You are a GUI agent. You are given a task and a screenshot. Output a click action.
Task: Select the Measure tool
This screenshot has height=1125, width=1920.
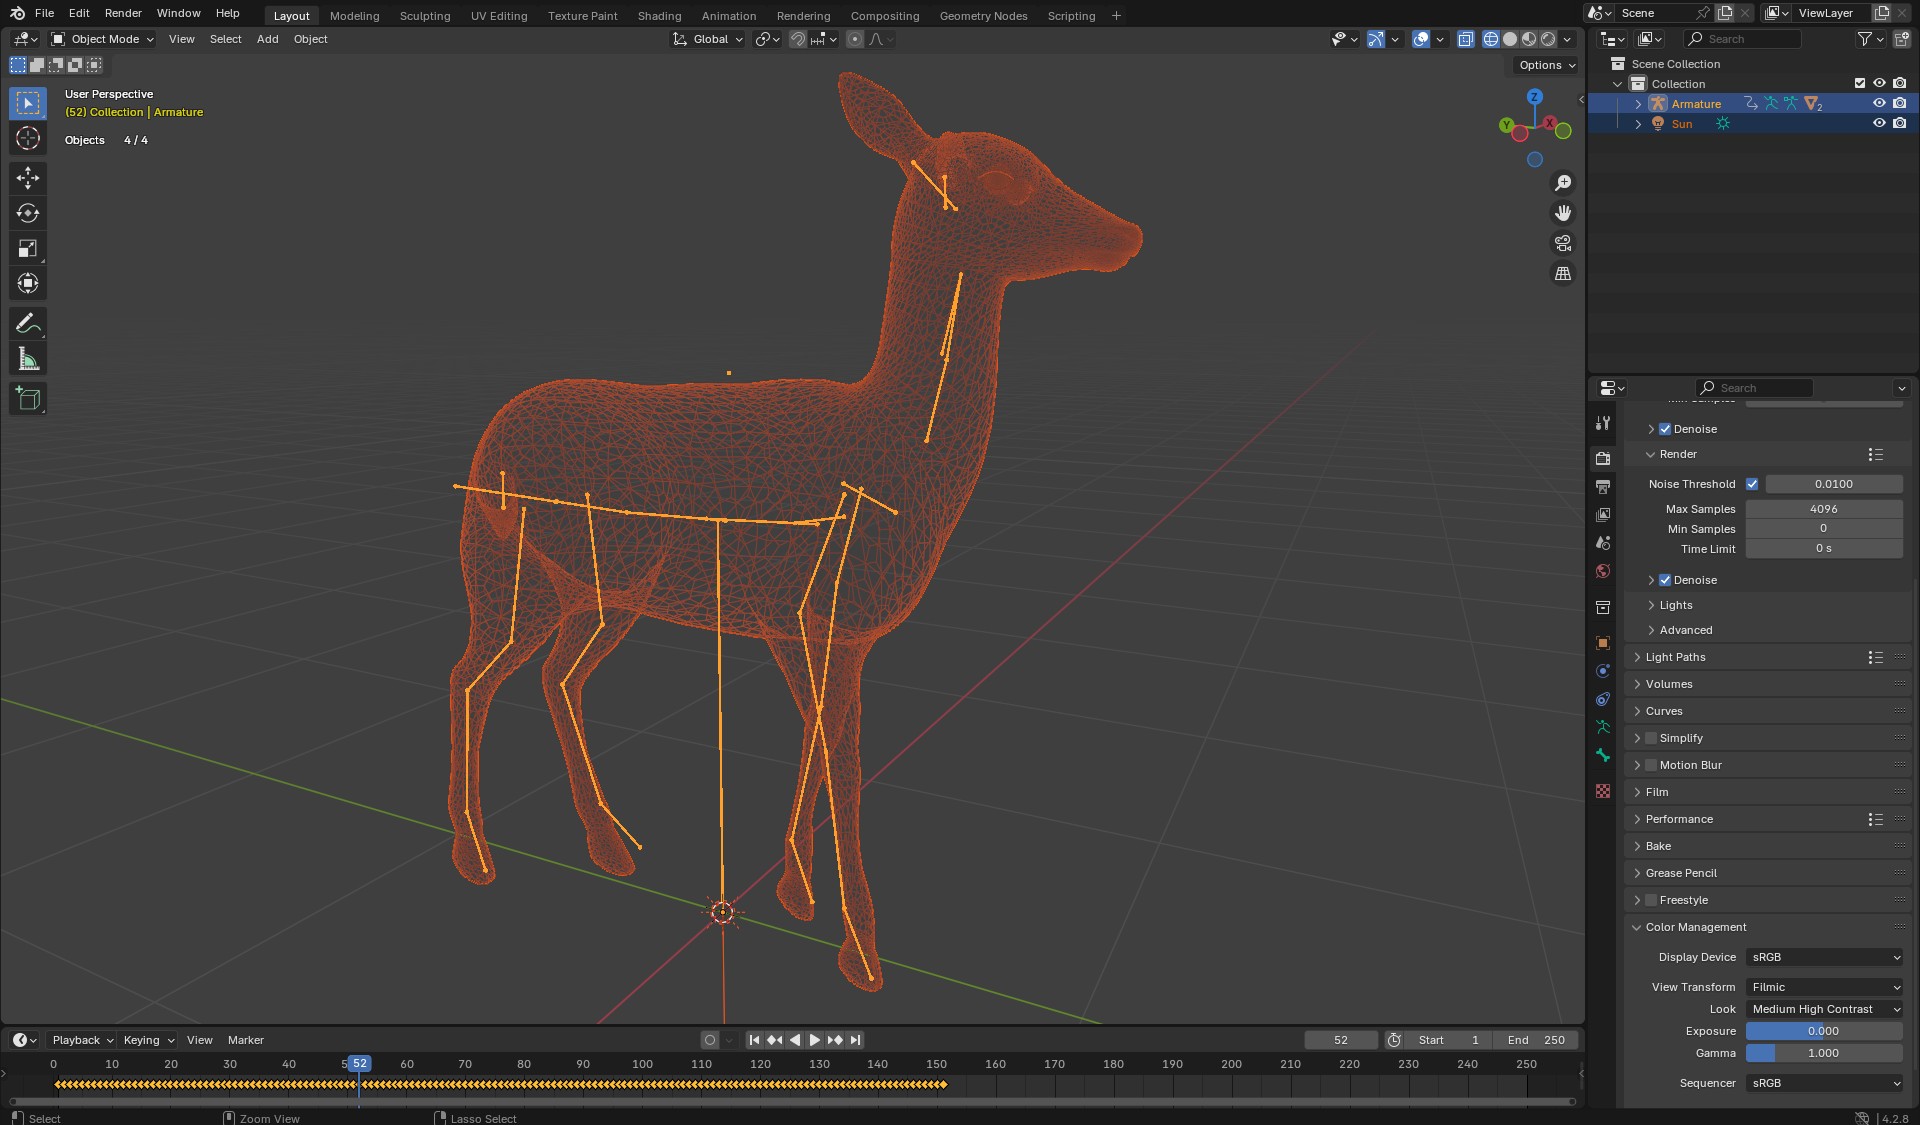point(28,359)
